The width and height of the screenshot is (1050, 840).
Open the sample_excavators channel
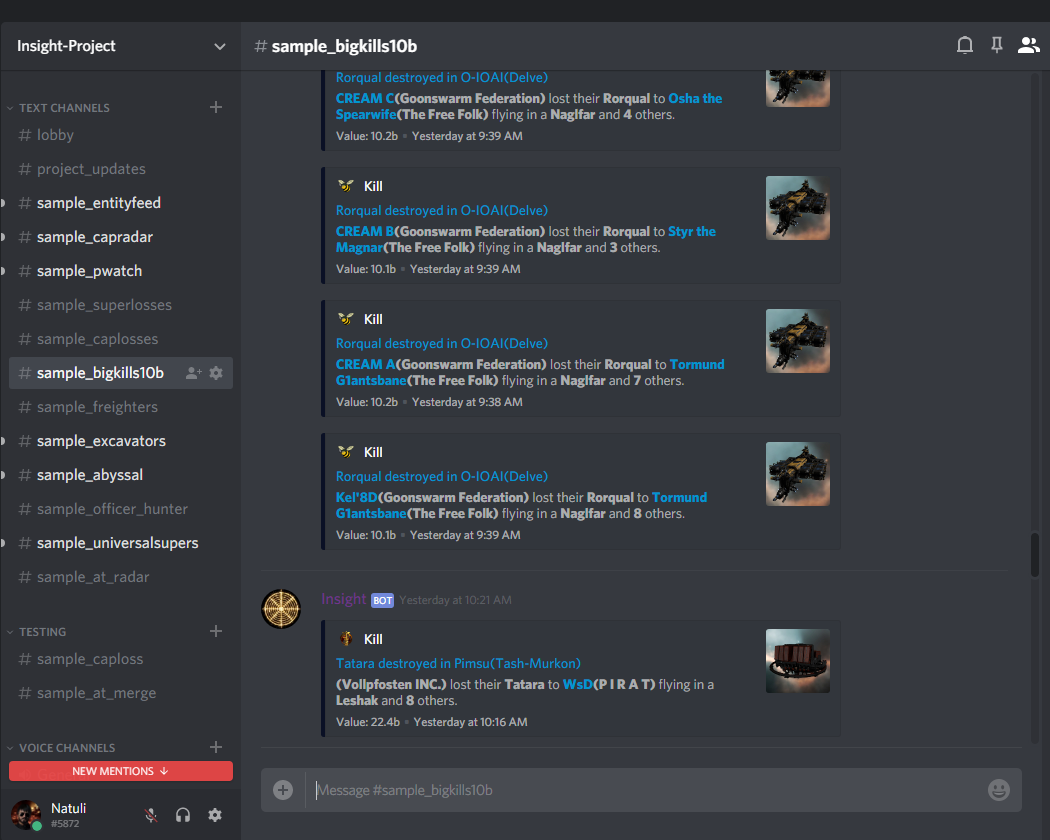click(121, 441)
